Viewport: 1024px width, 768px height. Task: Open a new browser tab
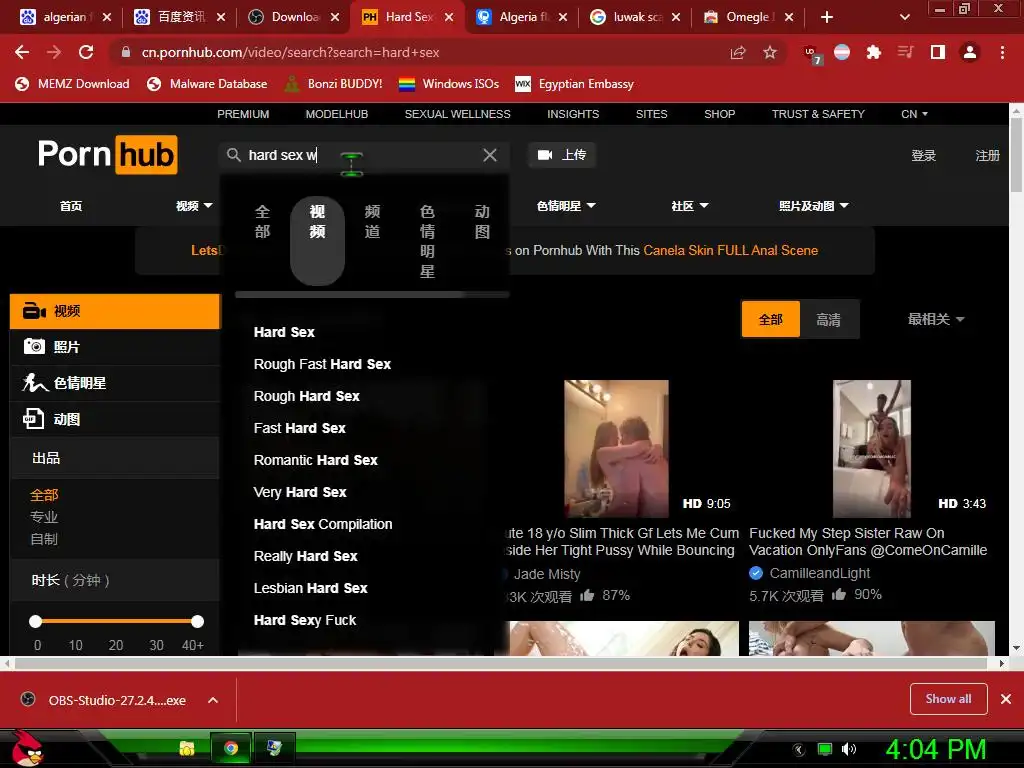pos(827,17)
